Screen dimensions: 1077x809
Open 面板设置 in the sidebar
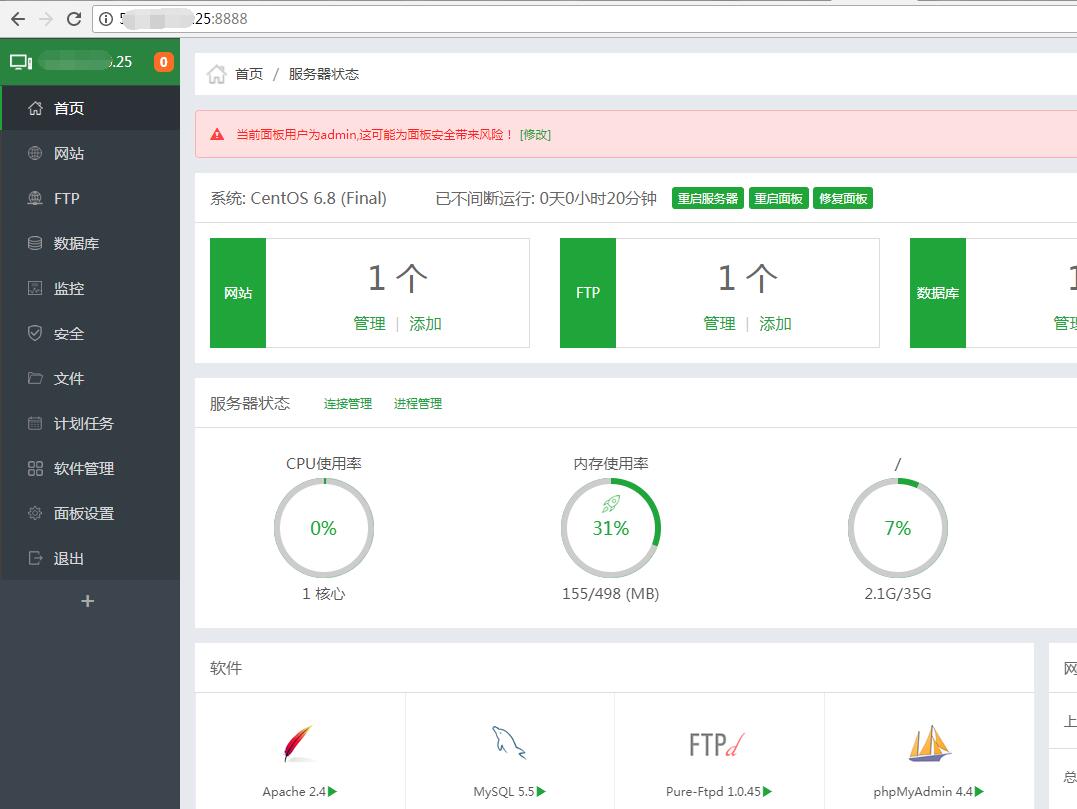point(90,514)
